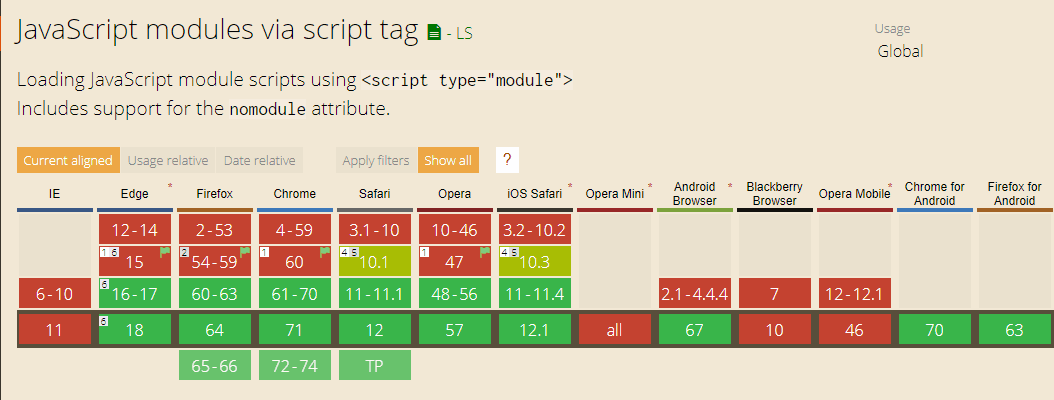Image resolution: width=1054 pixels, height=400 pixels.
Task: Click the LS living standard link
Action: 463,34
